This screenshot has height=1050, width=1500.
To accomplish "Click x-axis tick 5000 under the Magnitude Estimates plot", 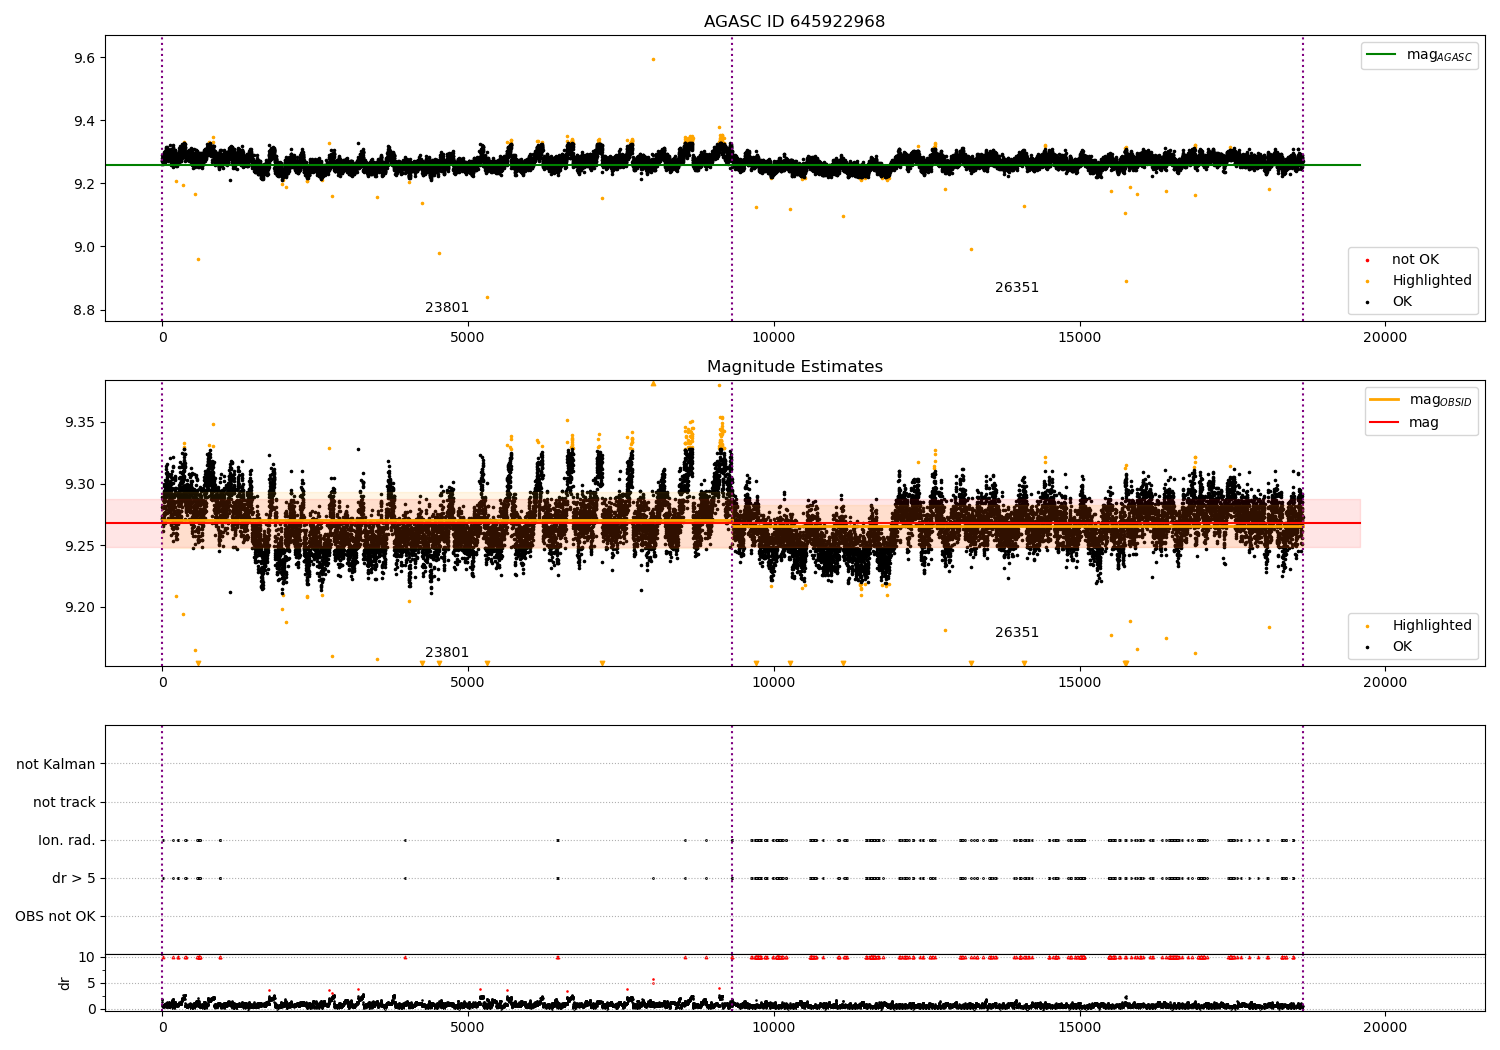I will [468, 683].
